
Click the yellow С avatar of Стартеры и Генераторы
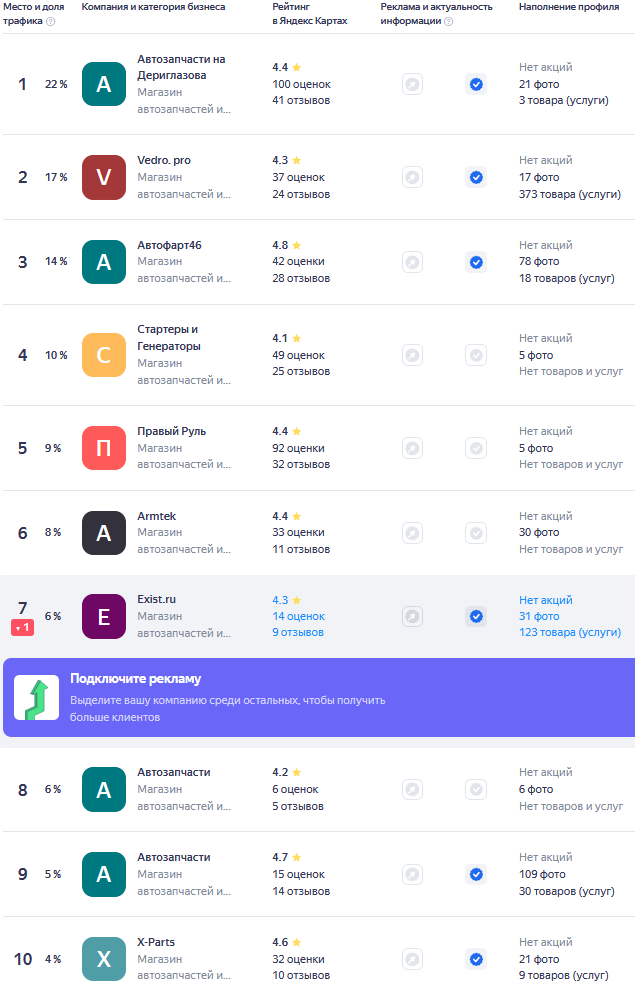tap(104, 355)
